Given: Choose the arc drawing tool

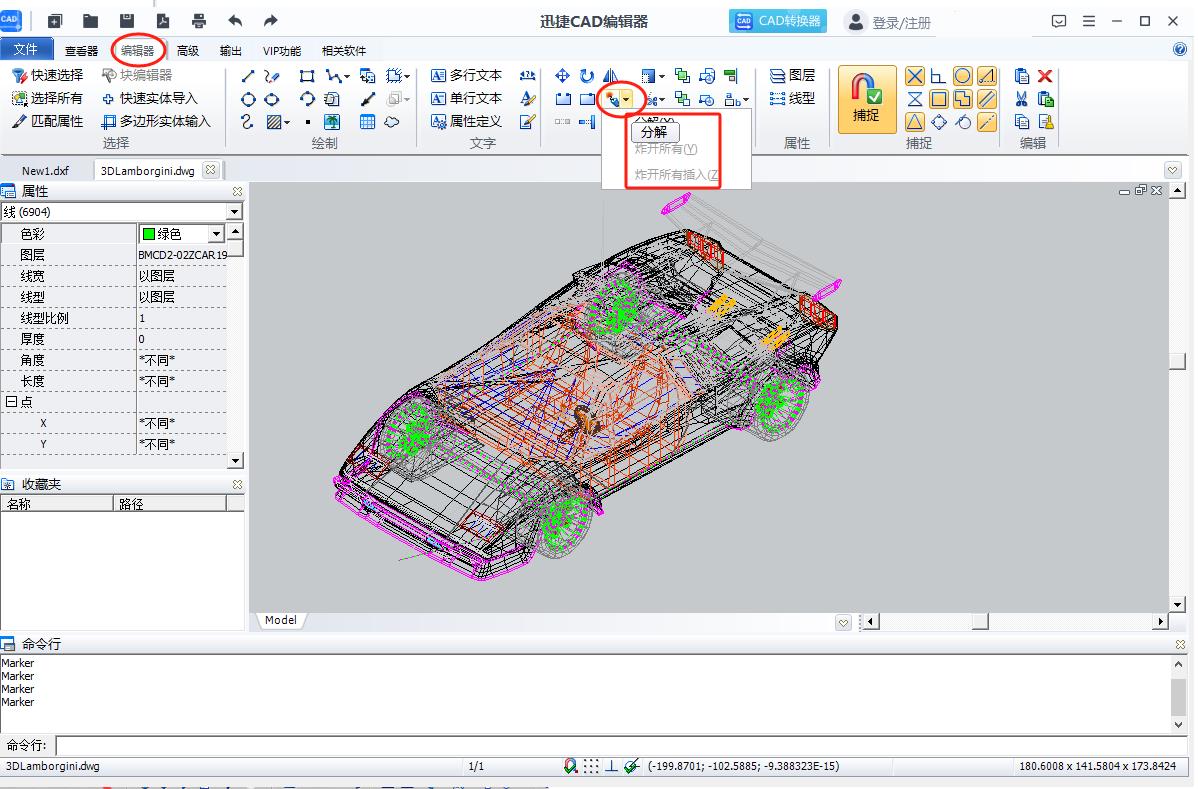Looking at the screenshot, I should click(x=306, y=99).
